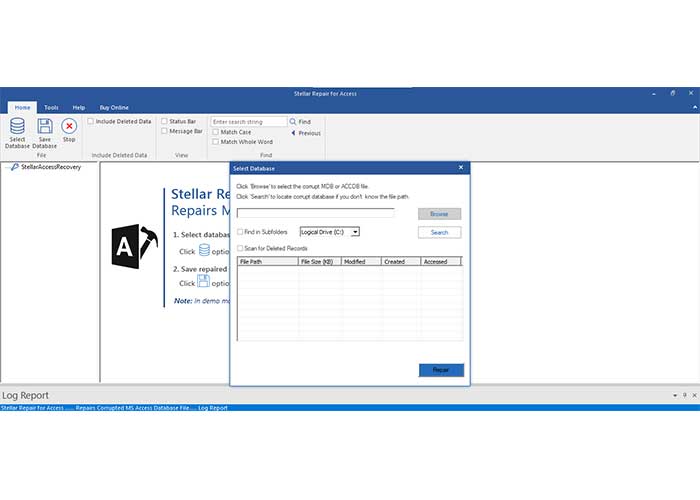Toggle the Message Bar checkbox
The height and width of the screenshot is (500, 700).
tap(164, 131)
